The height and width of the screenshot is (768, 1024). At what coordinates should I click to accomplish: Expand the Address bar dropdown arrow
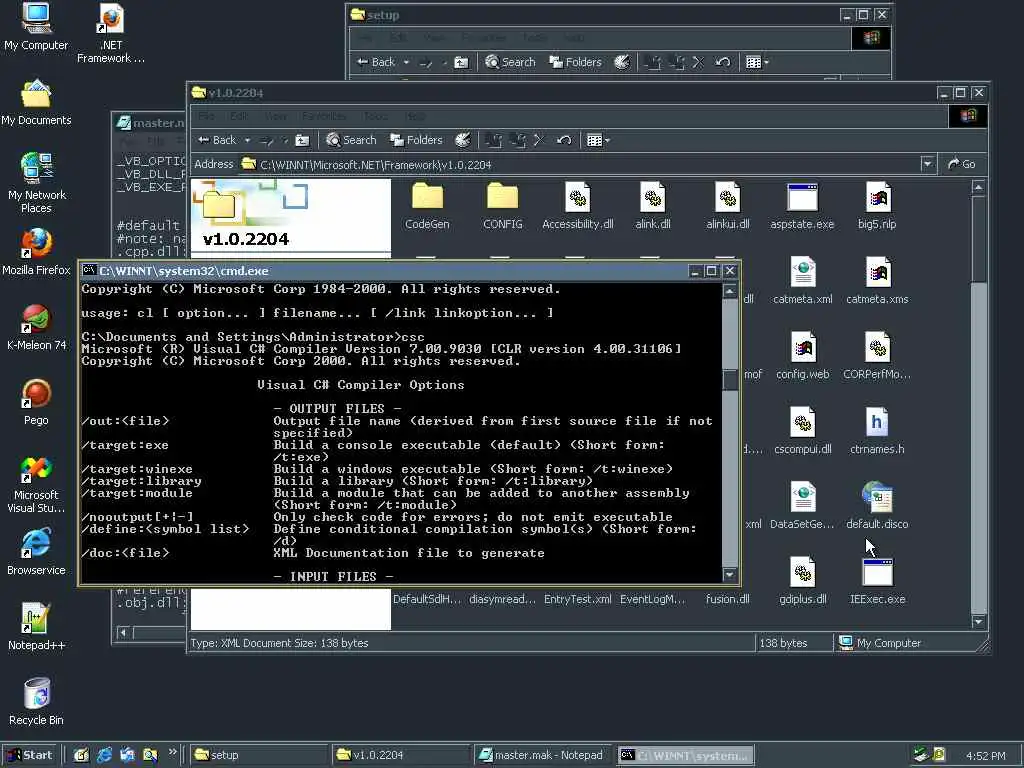click(927, 164)
